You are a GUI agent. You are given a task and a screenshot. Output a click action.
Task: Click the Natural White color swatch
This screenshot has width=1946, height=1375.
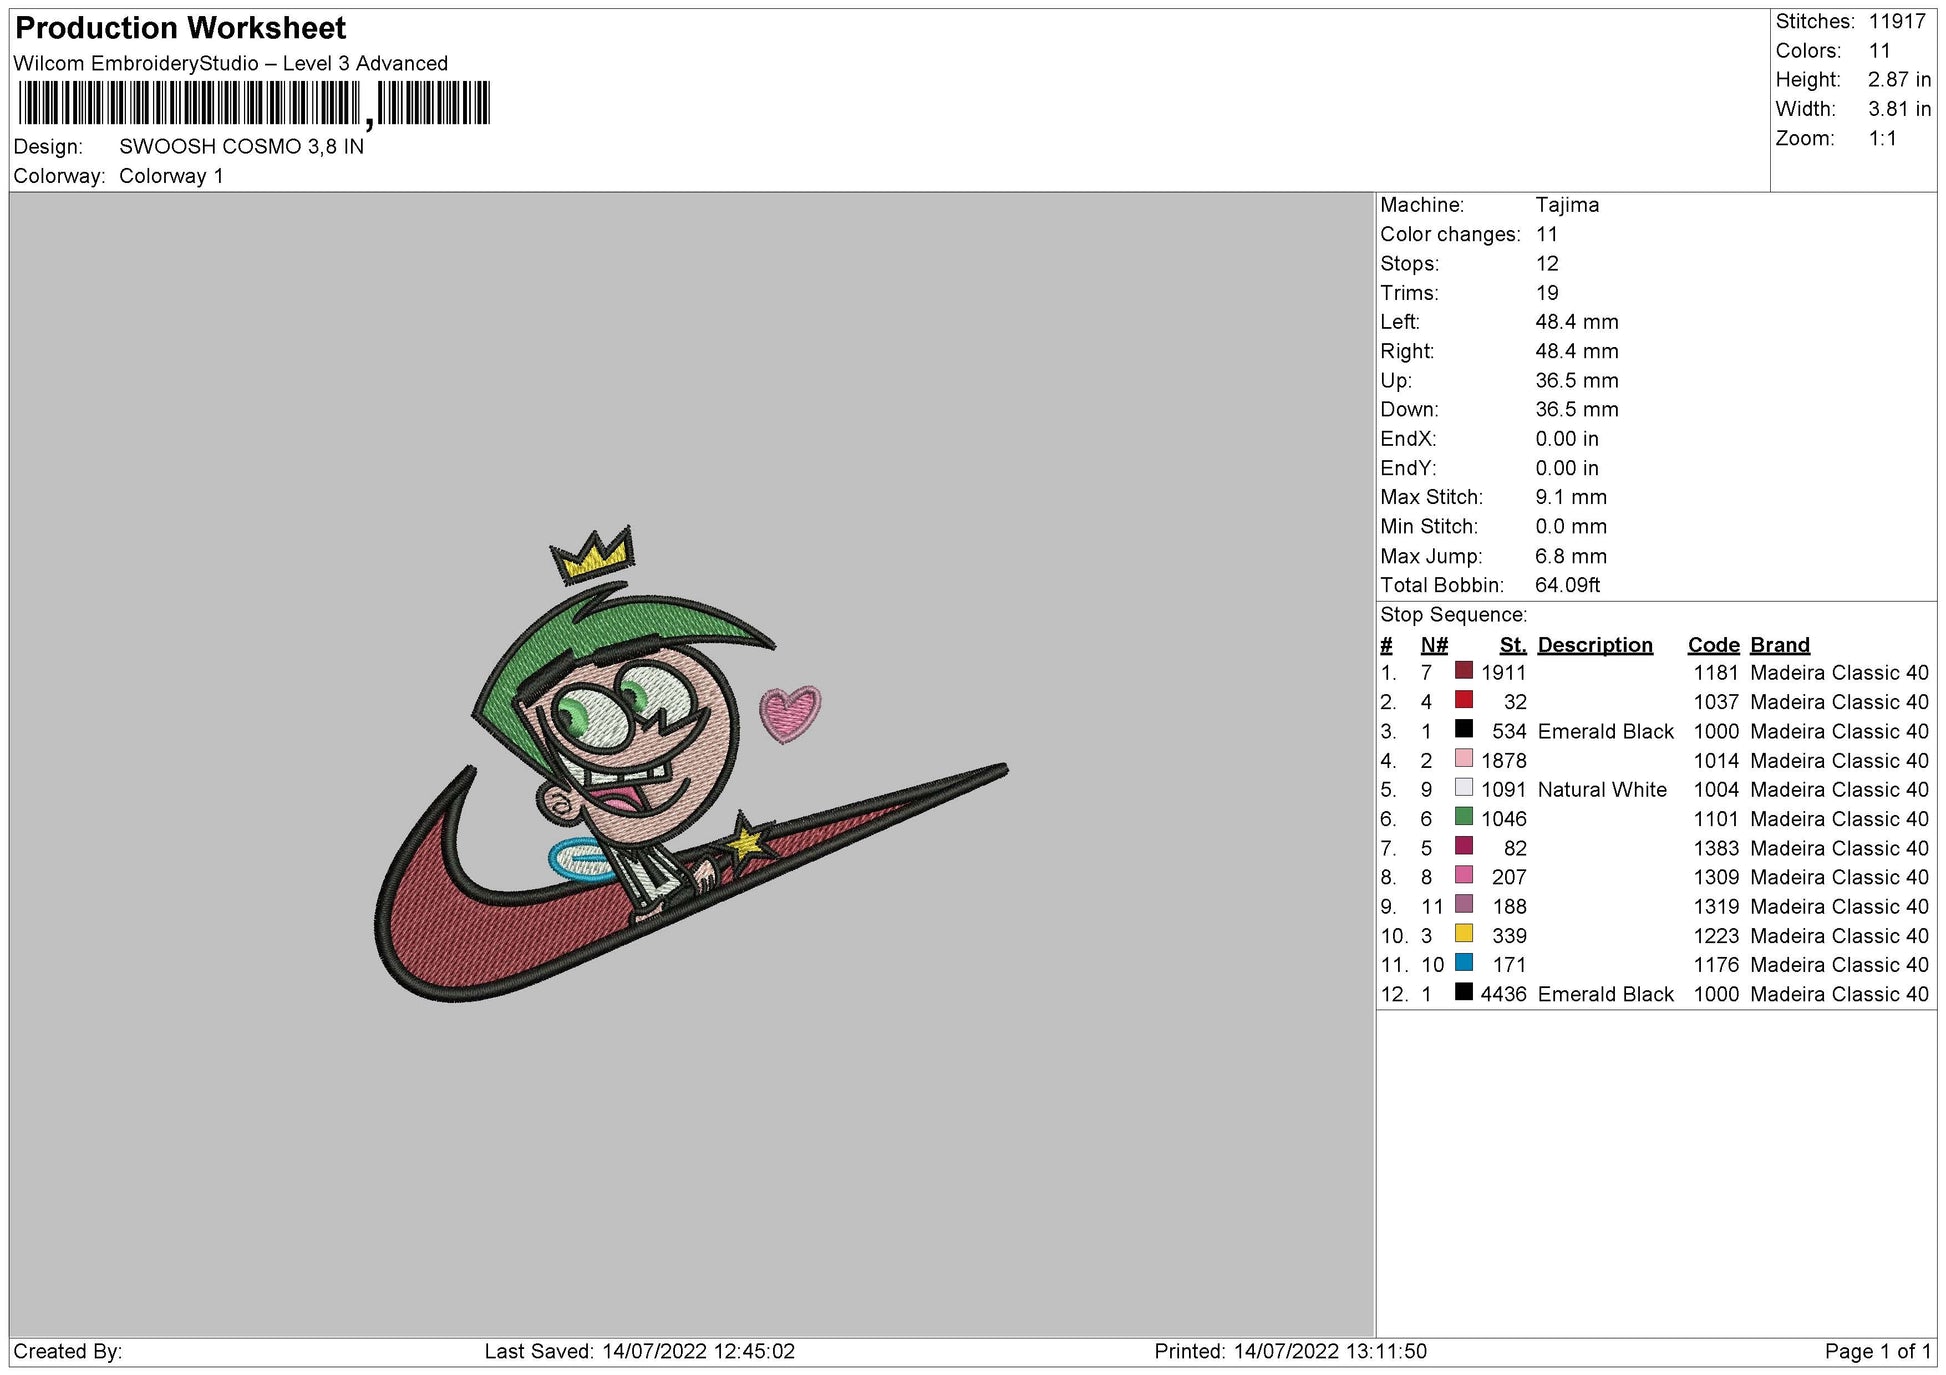click(1464, 788)
